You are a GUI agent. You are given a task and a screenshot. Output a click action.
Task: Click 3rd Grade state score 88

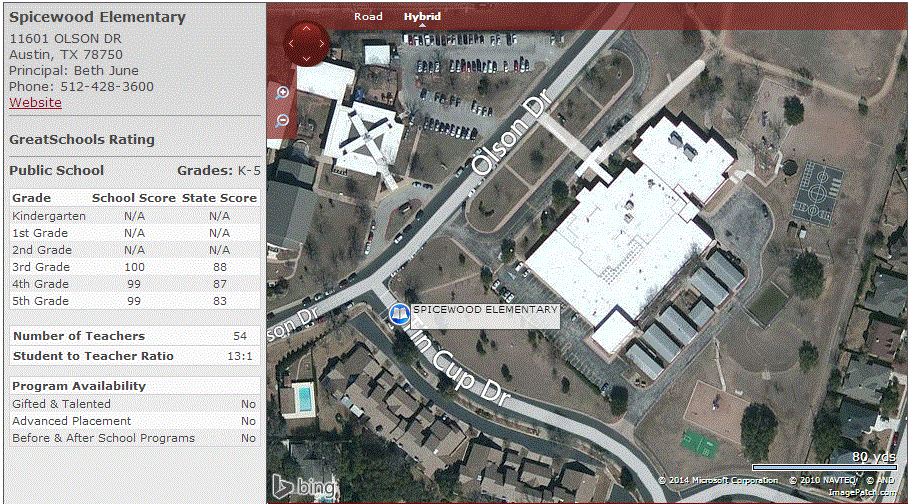219,267
